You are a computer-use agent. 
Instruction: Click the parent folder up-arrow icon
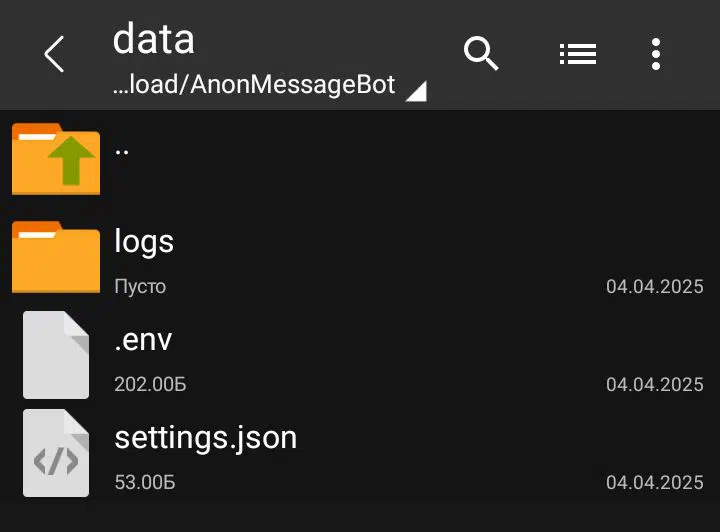(56, 159)
